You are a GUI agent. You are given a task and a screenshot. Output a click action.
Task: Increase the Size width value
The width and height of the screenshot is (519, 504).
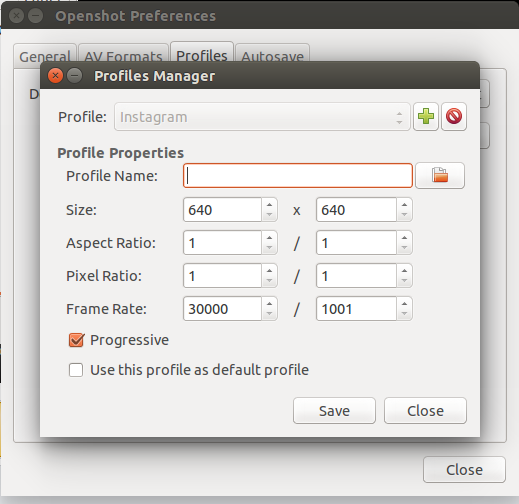click(269, 205)
